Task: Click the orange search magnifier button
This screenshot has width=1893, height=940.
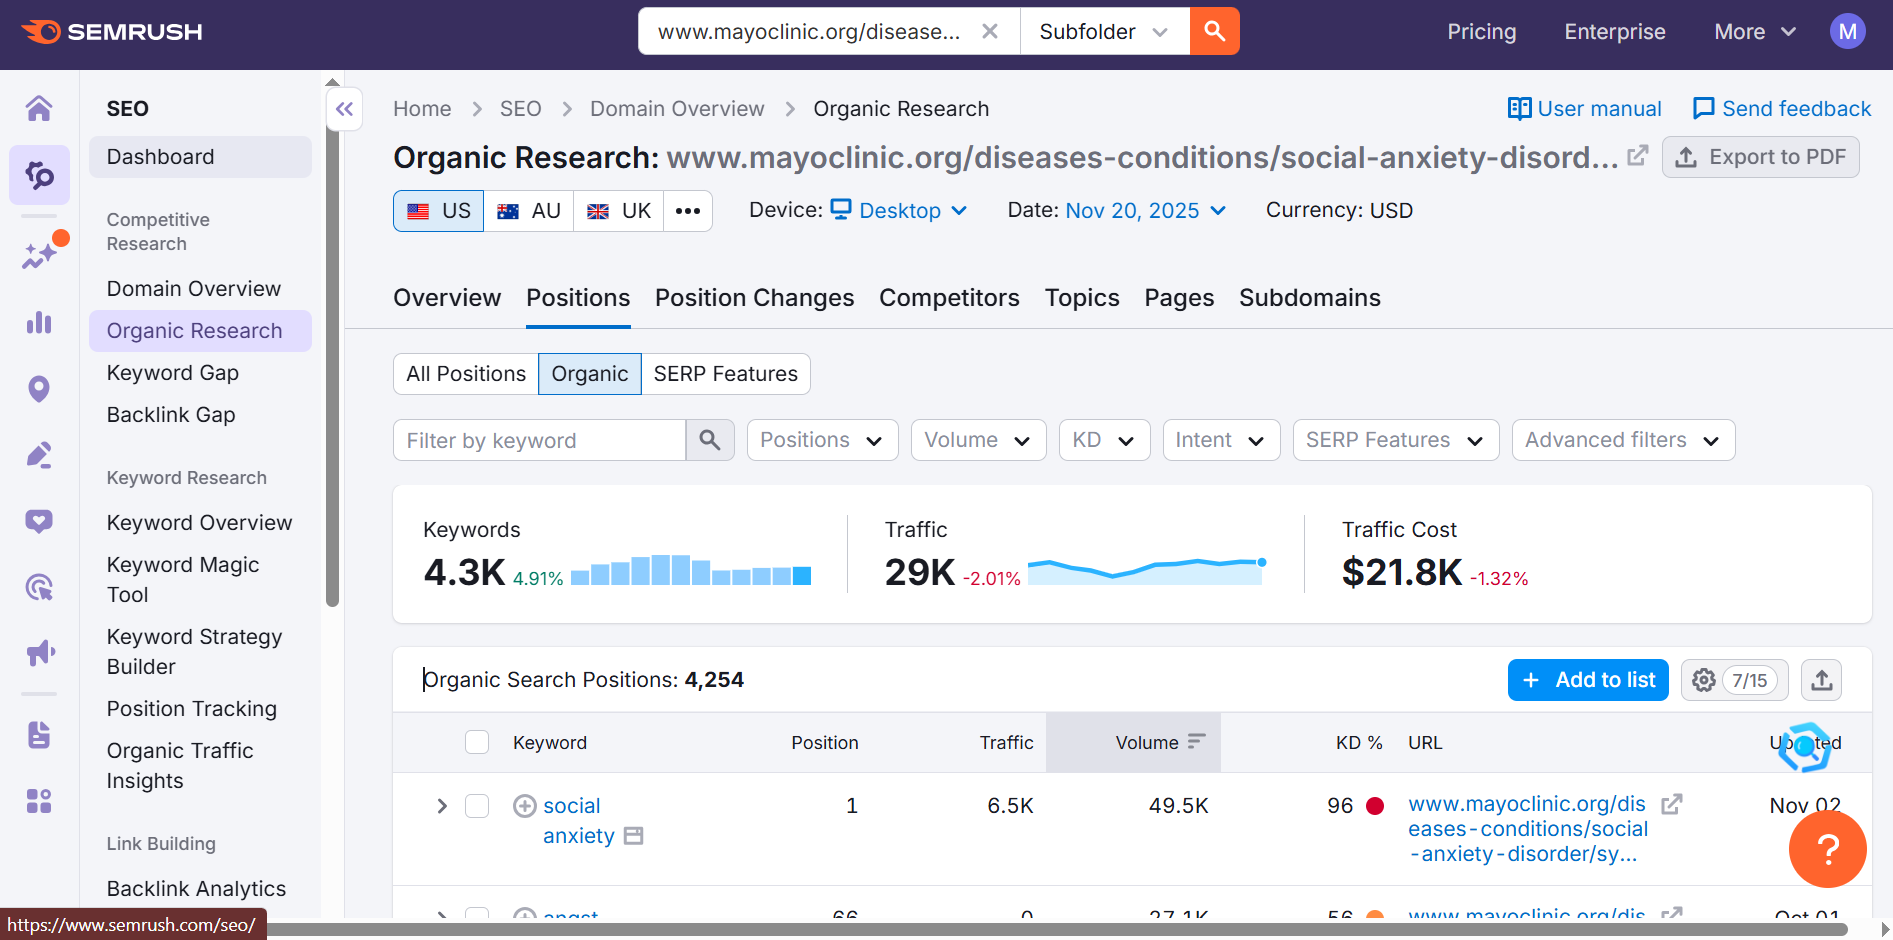Action: pyautogui.click(x=1214, y=31)
